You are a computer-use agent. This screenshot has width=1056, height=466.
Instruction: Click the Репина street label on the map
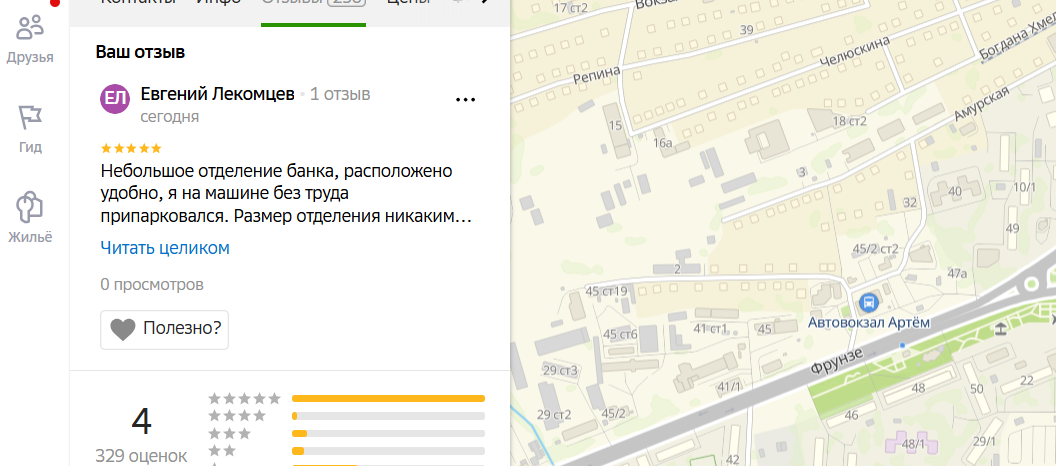595,76
